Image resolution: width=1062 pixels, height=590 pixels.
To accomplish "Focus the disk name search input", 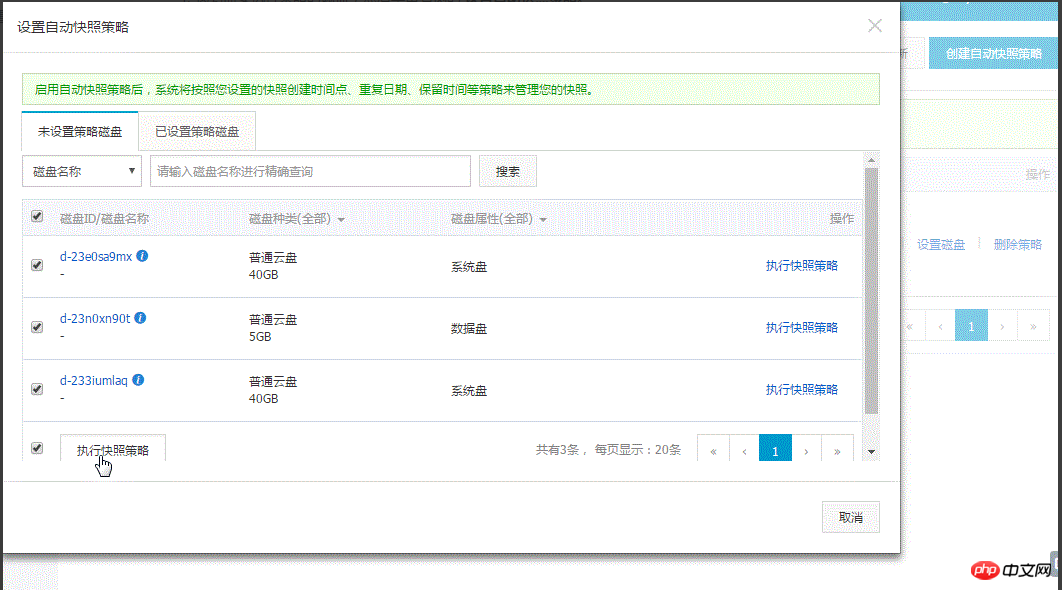I will click(x=310, y=171).
